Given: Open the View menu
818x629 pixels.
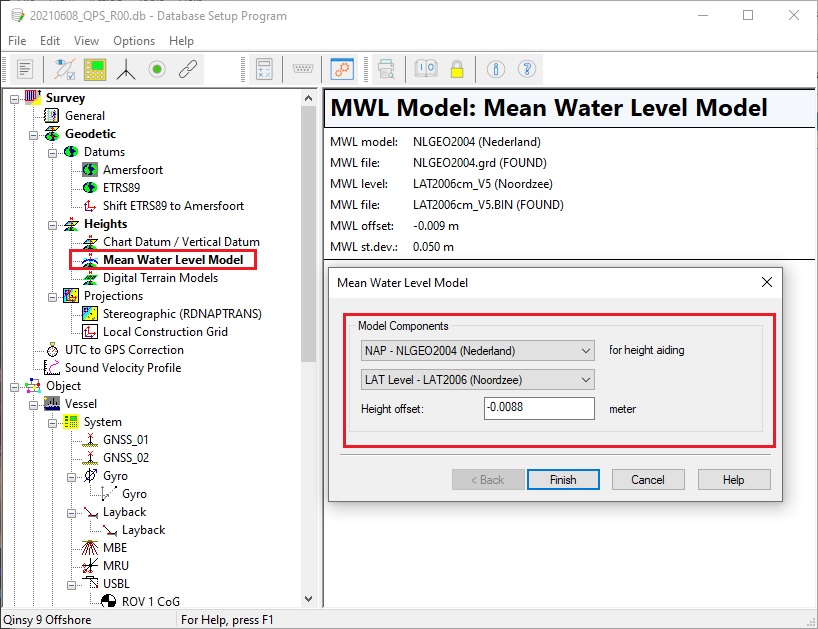Looking at the screenshot, I should [x=85, y=41].
